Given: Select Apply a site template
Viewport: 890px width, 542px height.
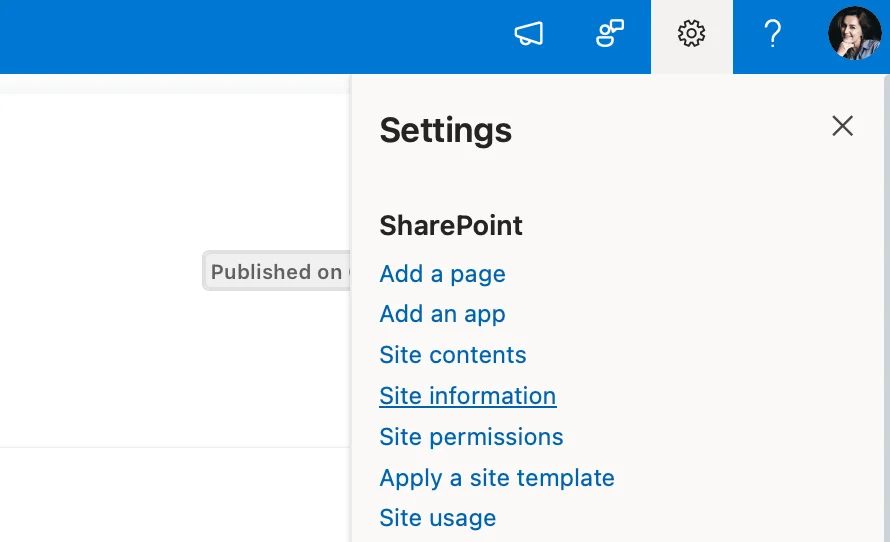Looking at the screenshot, I should coord(497,478).
